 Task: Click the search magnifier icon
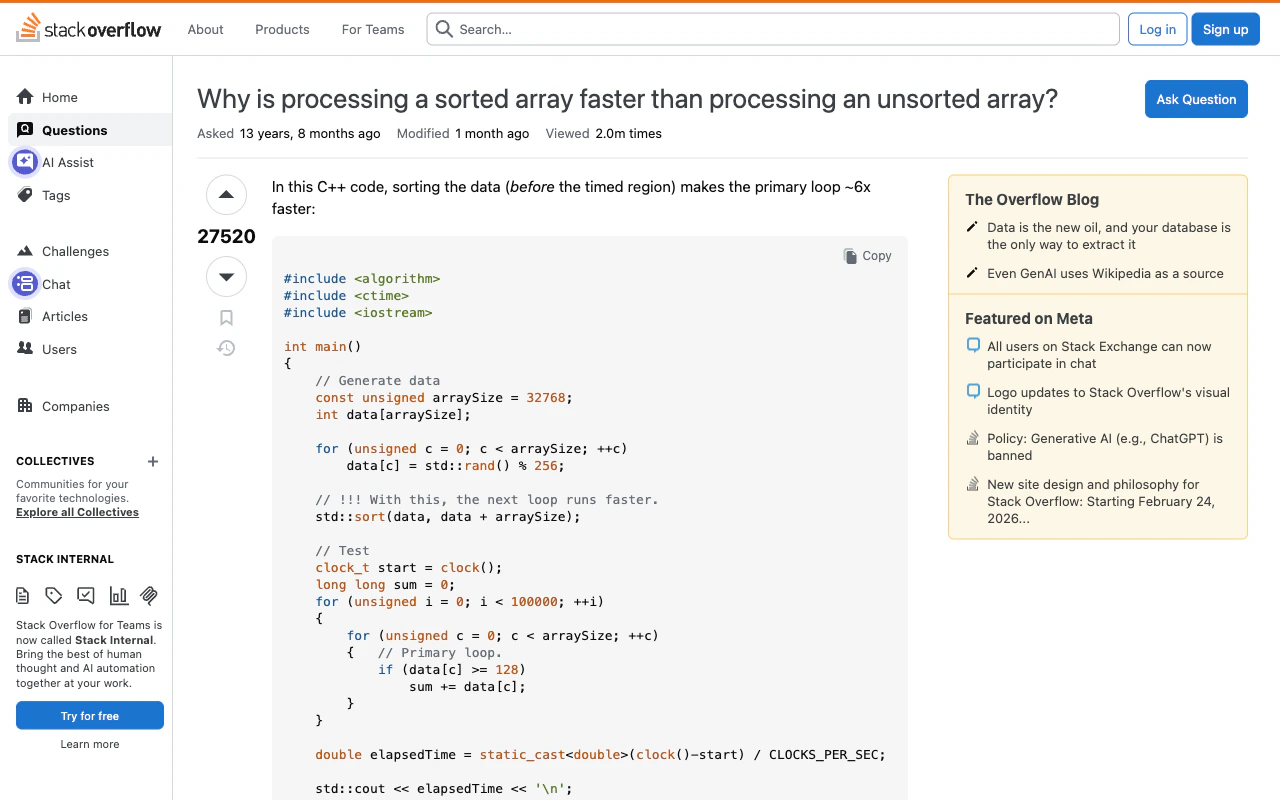444,29
